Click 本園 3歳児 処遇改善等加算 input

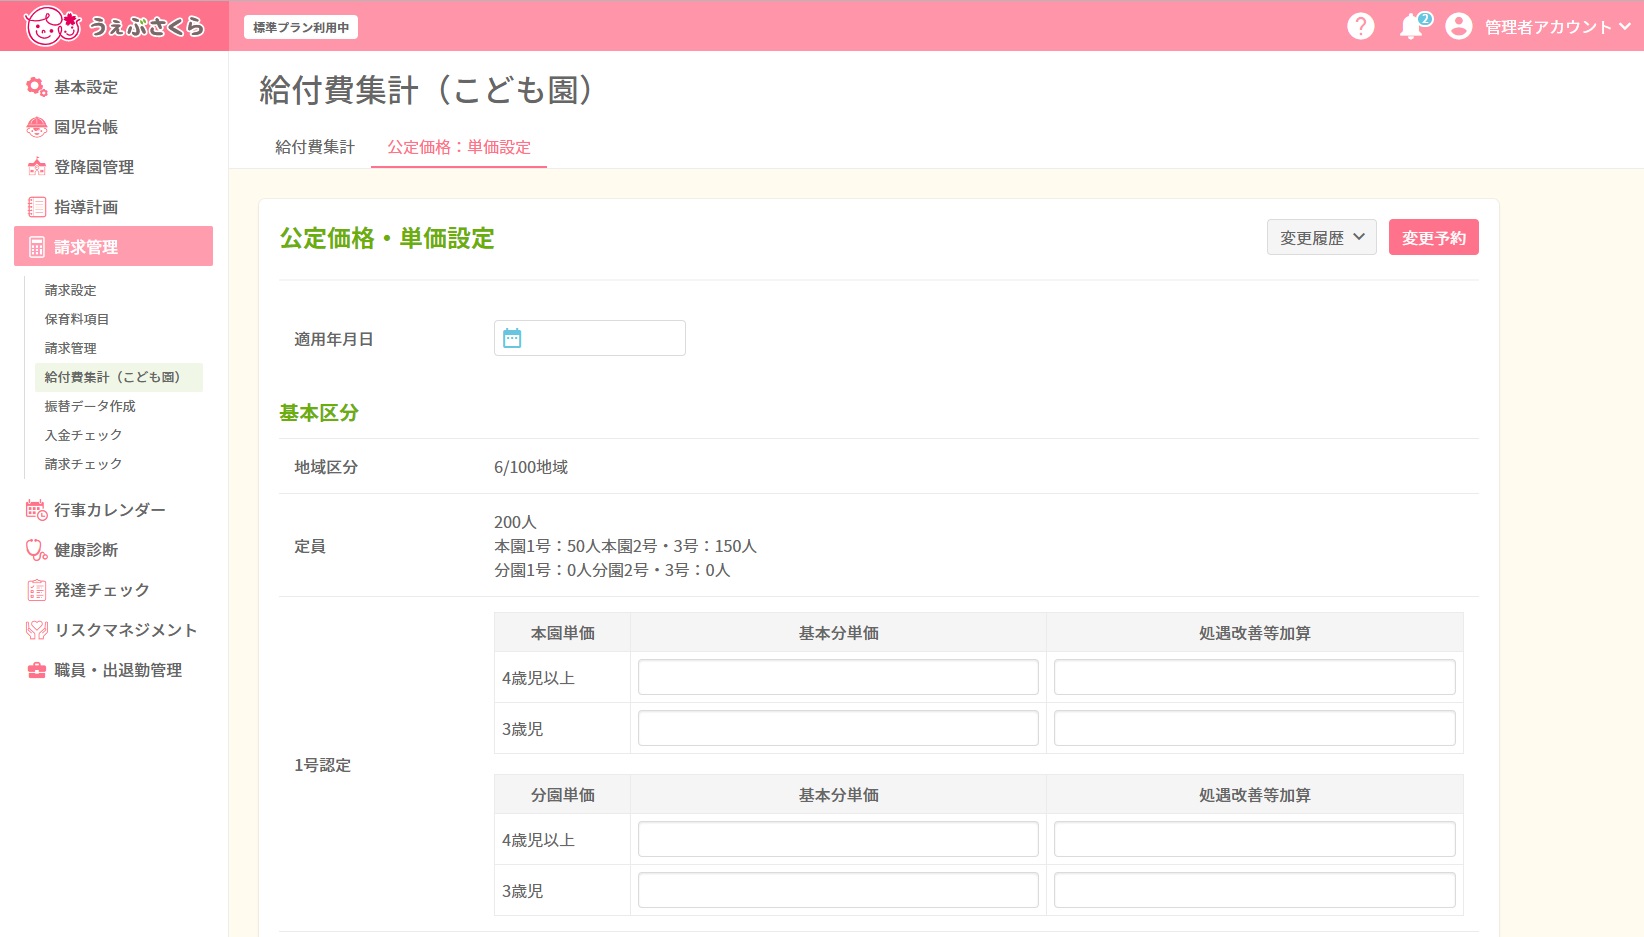point(1254,728)
